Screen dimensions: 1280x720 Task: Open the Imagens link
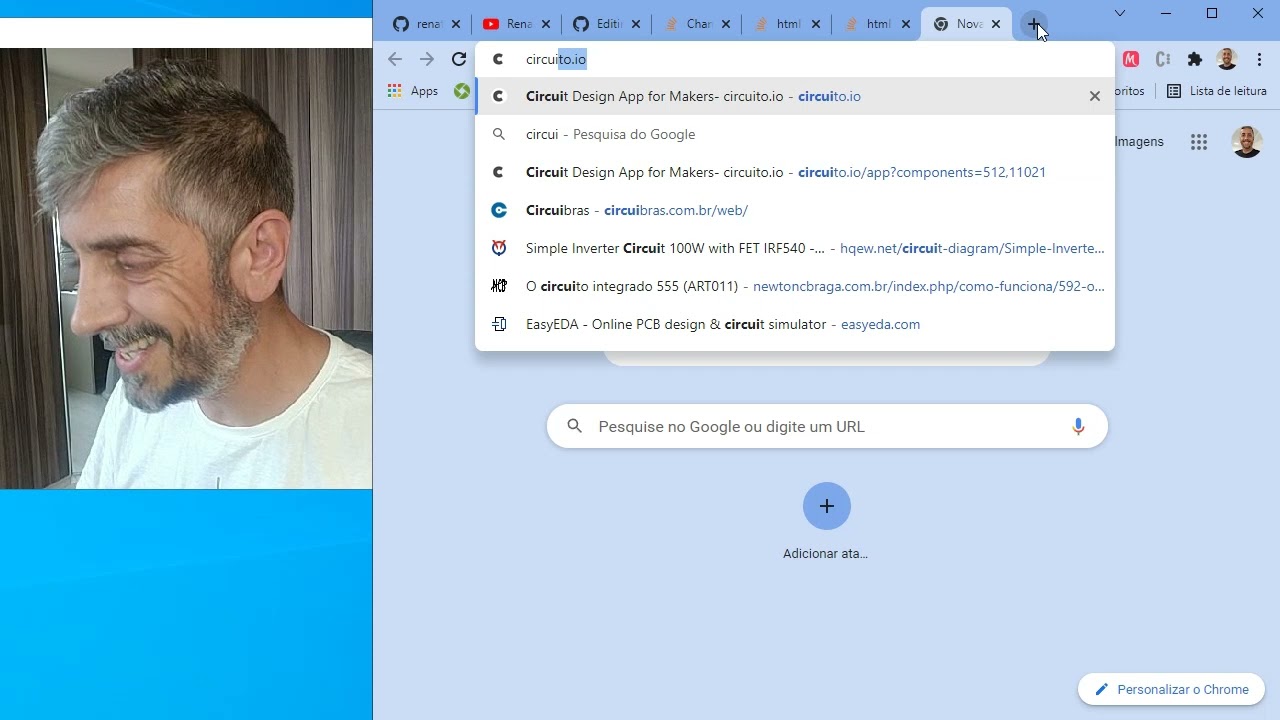click(1139, 142)
